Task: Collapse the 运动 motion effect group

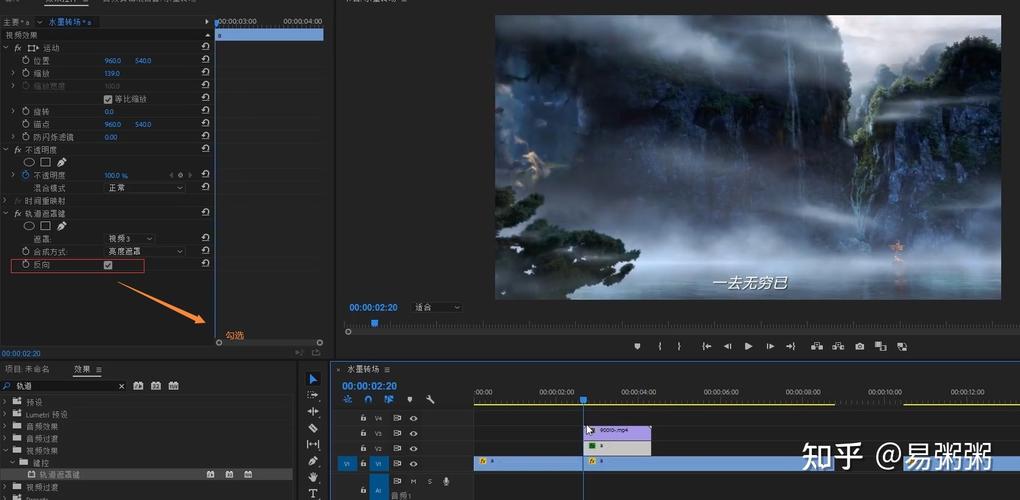Action: coord(6,48)
